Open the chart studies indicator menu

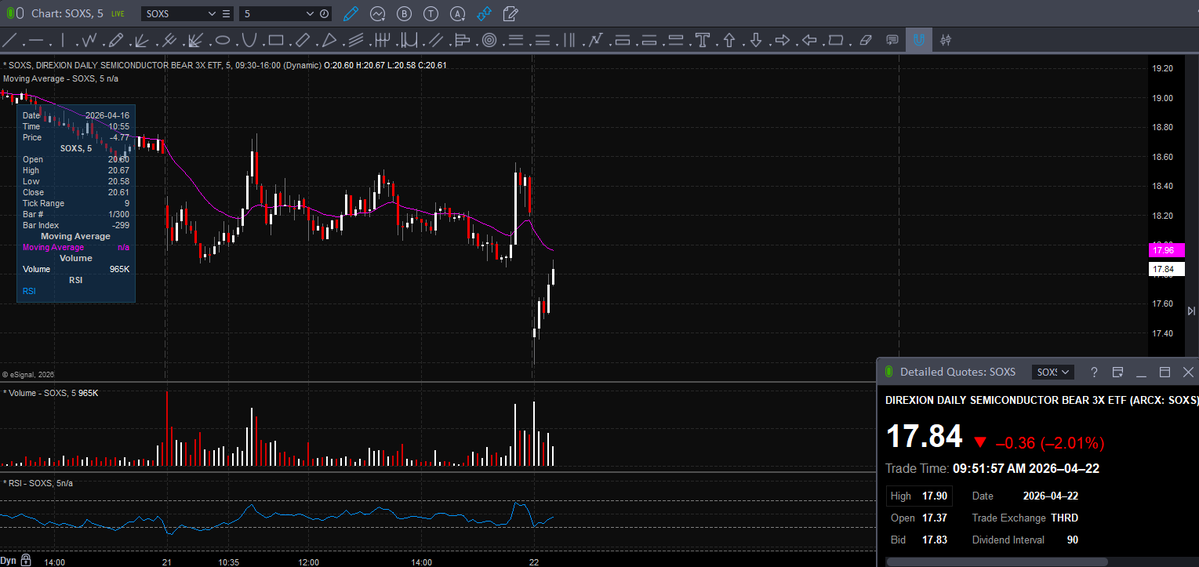tap(378, 14)
